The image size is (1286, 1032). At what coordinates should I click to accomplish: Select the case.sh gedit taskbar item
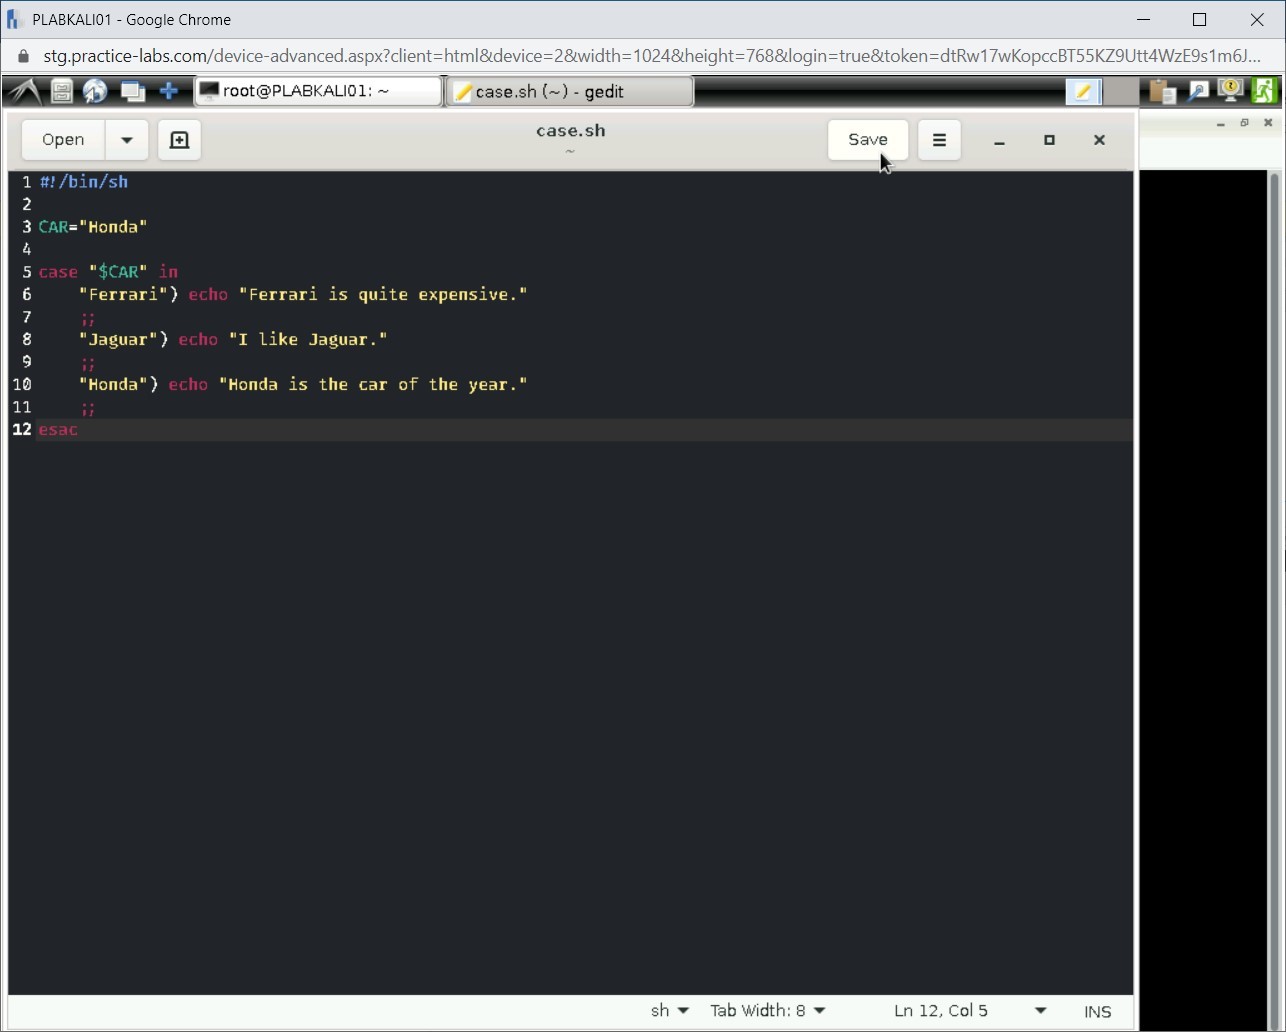point(568,91)
